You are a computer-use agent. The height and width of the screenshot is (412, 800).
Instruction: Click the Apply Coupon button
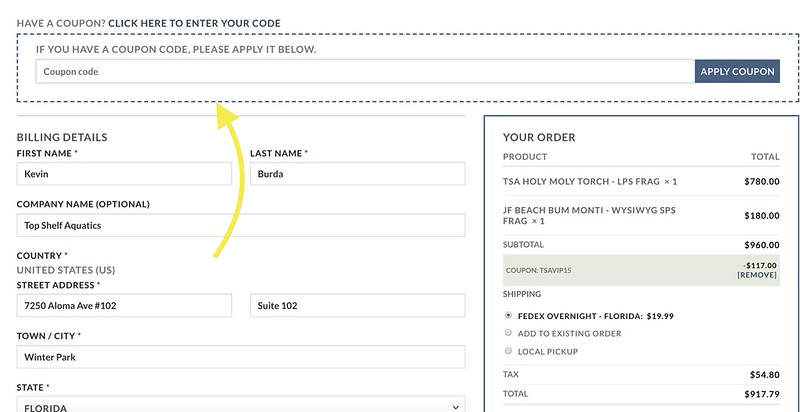click(x=737, y=71)
